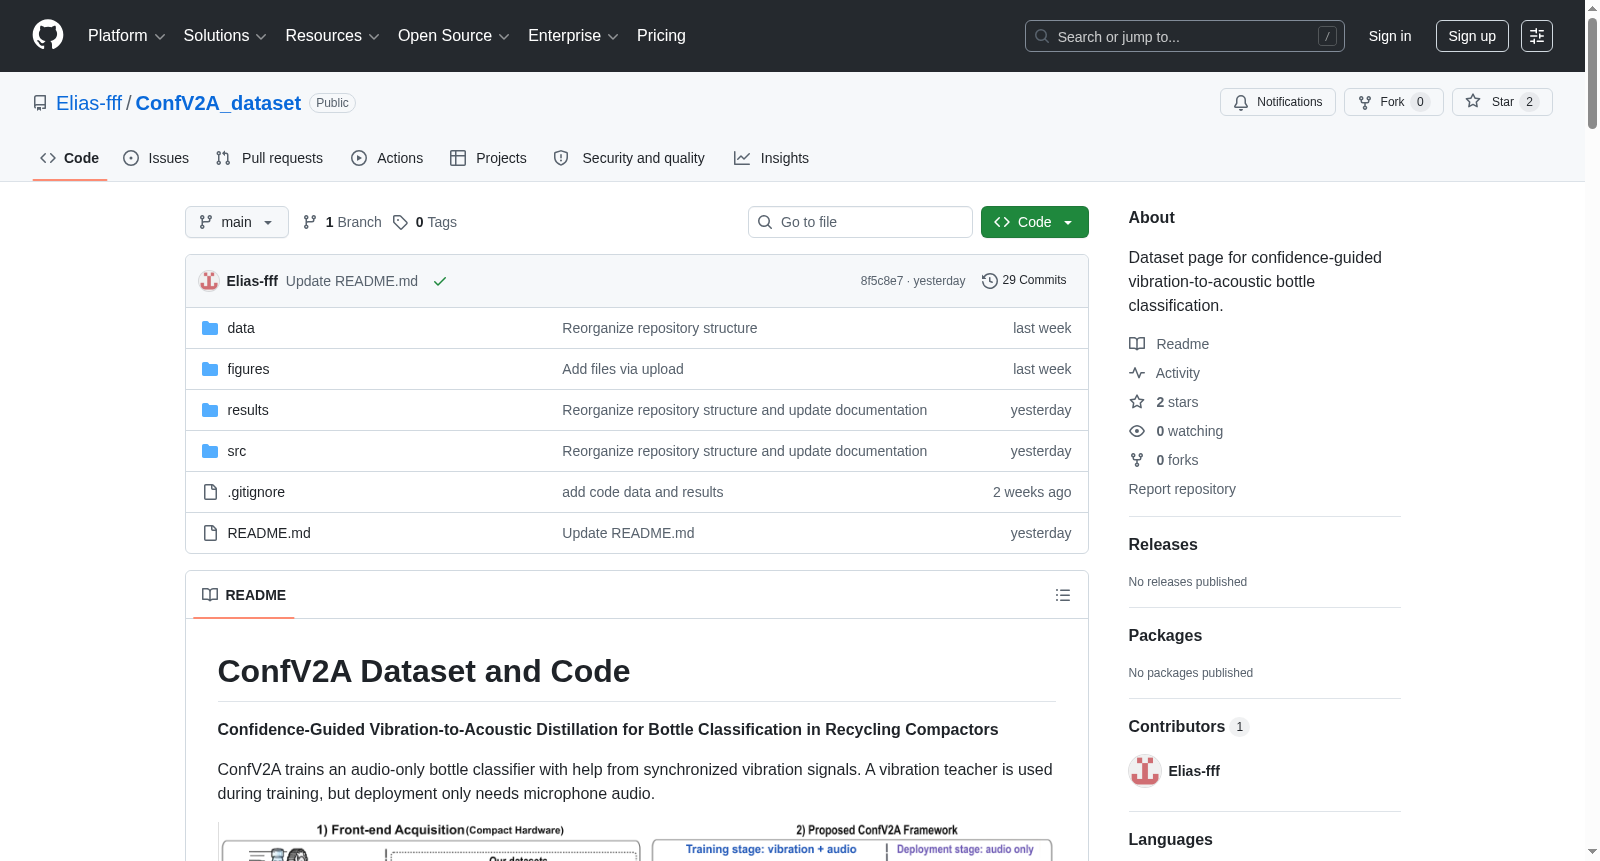The image size is (1600, 861).
Task: Open the README outline list icon
Action: pos(1063,595)
